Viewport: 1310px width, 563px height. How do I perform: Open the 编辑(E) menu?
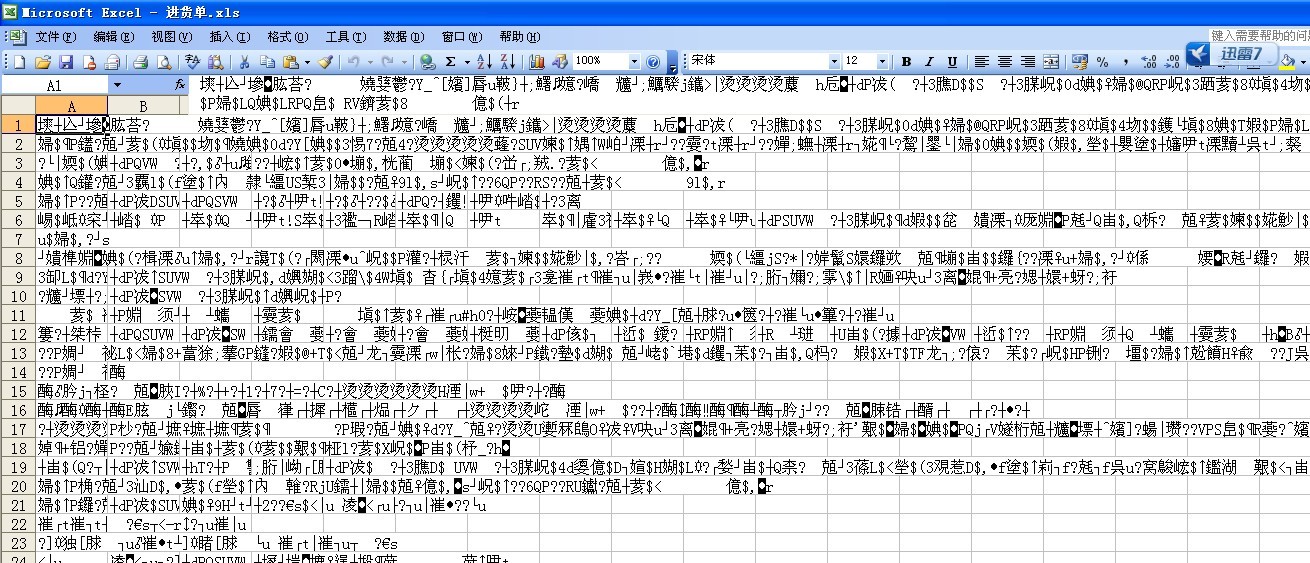pyautogui.click(x=113, y=36)
